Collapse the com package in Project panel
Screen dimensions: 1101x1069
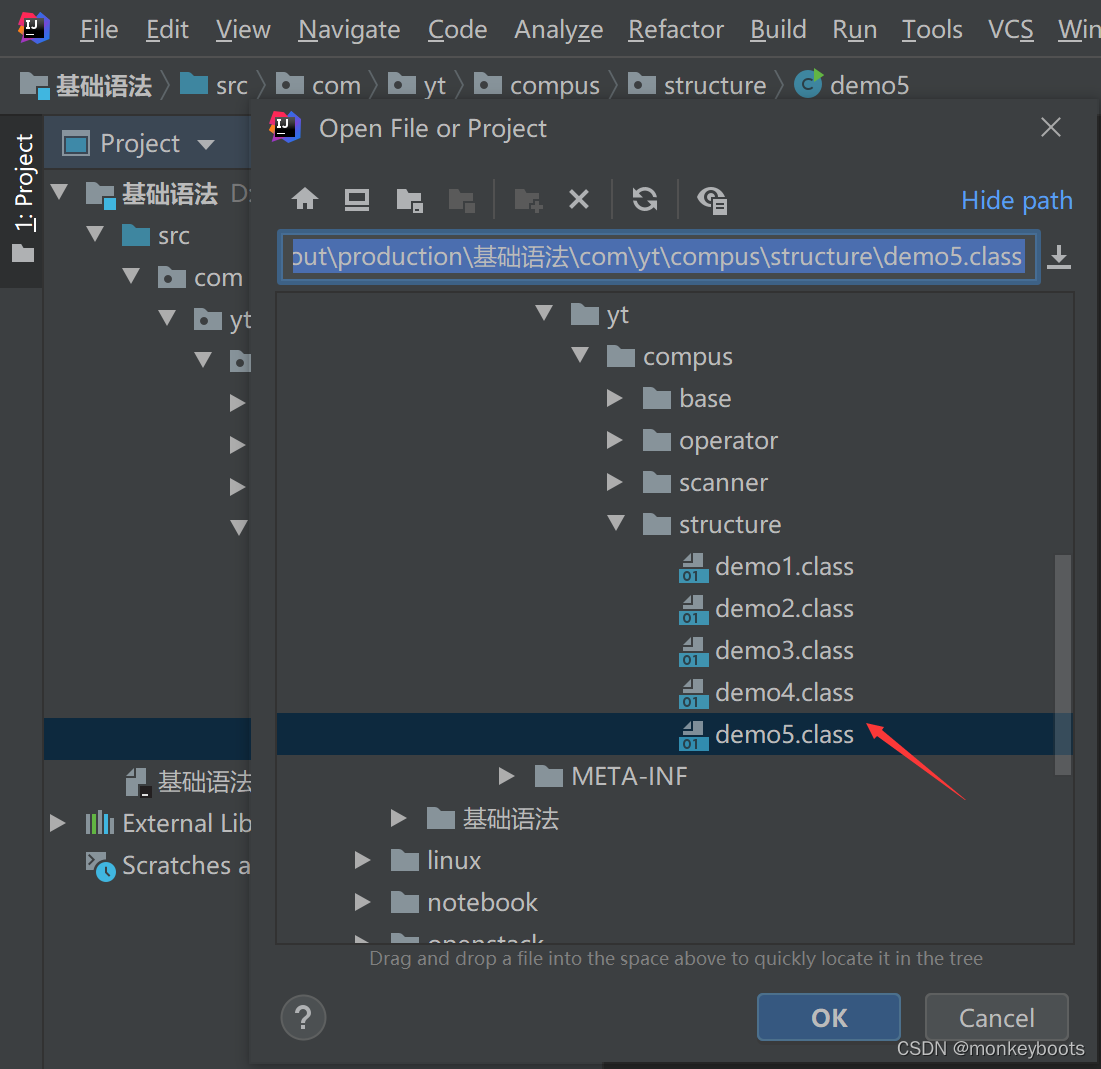pyautogui.click(x=131, y=275)
